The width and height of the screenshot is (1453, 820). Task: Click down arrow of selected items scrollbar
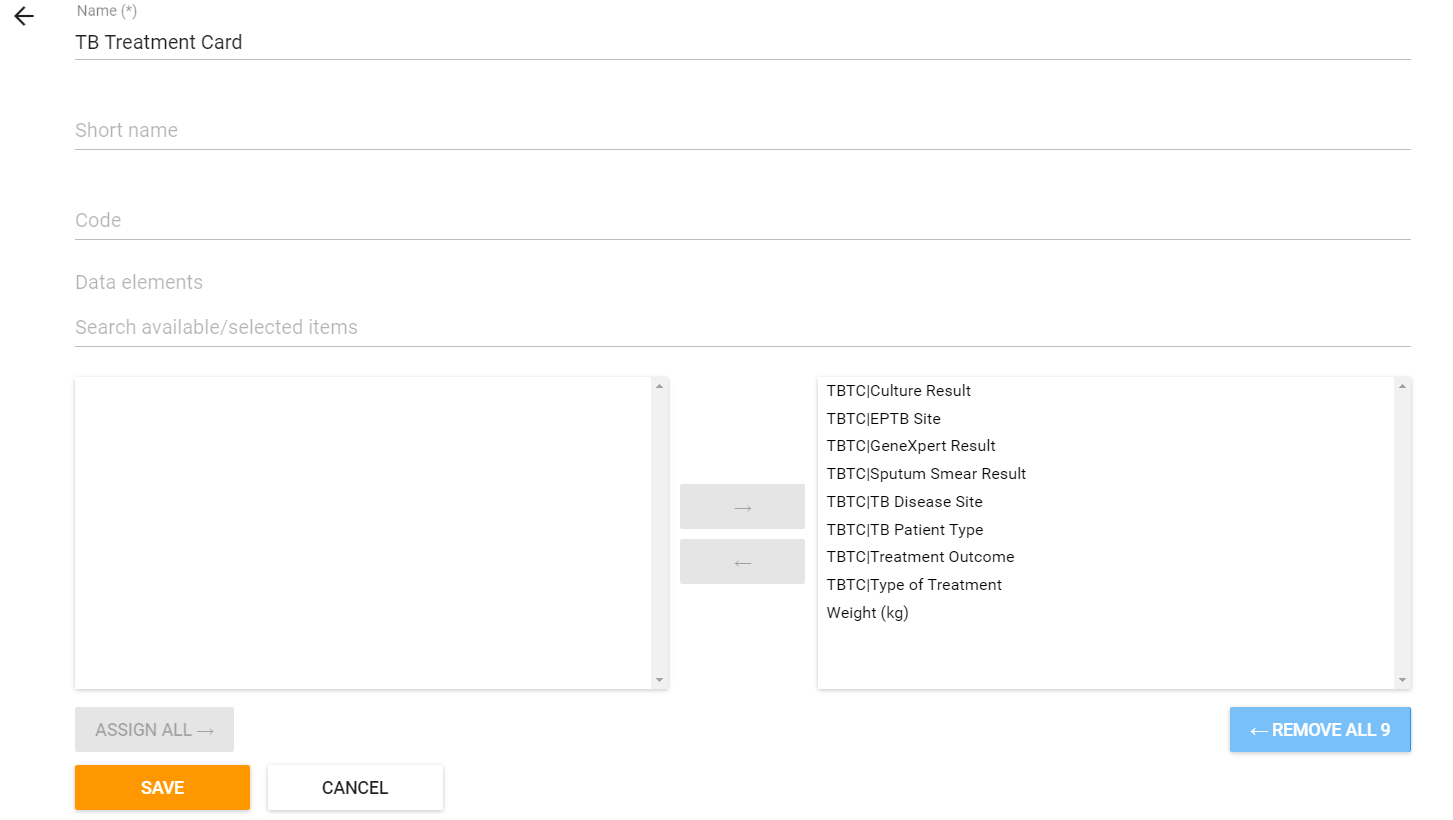1403,680
